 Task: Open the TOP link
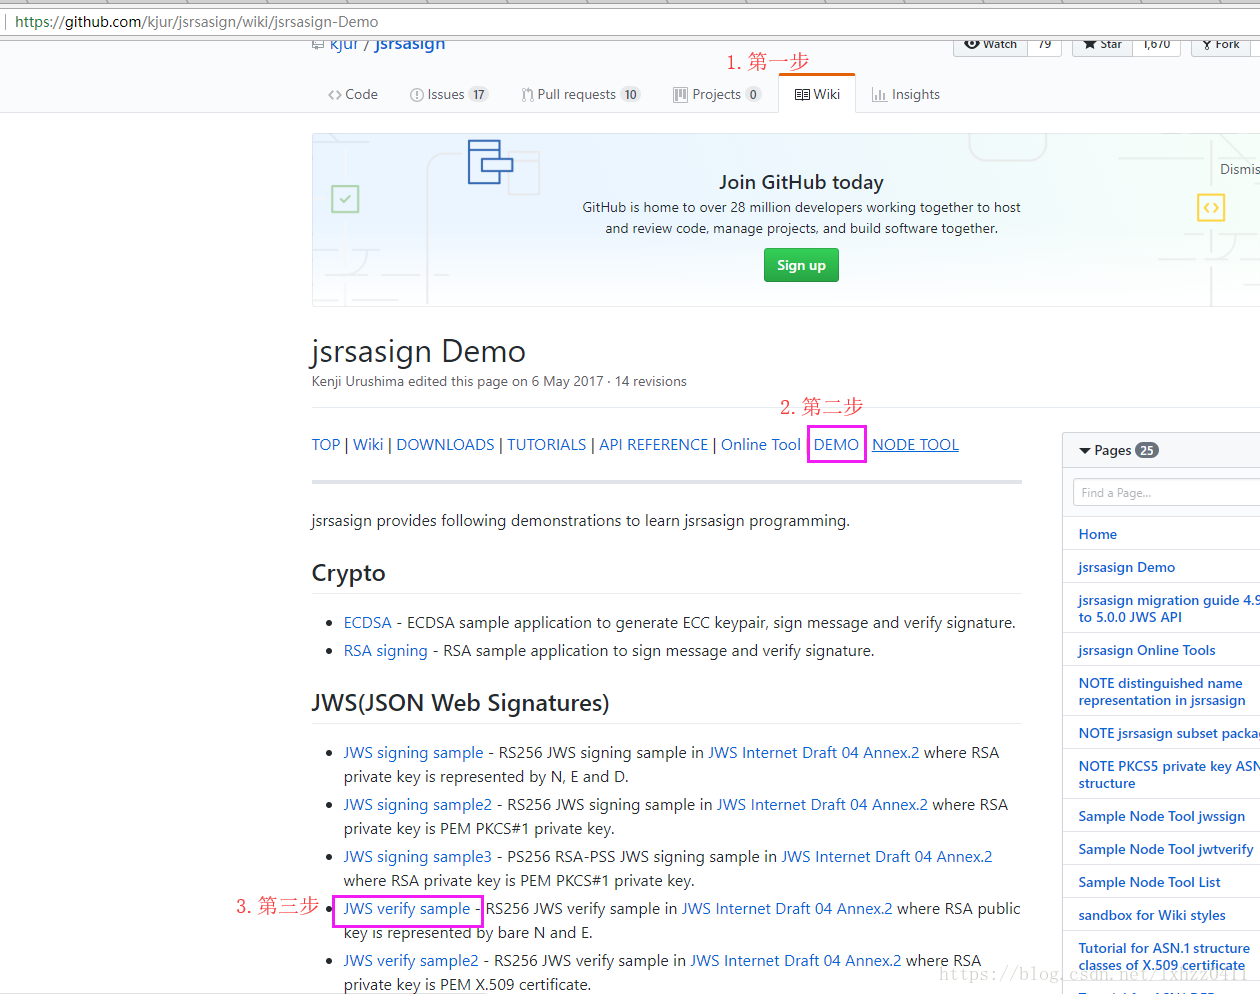click(x=326, y=444)
